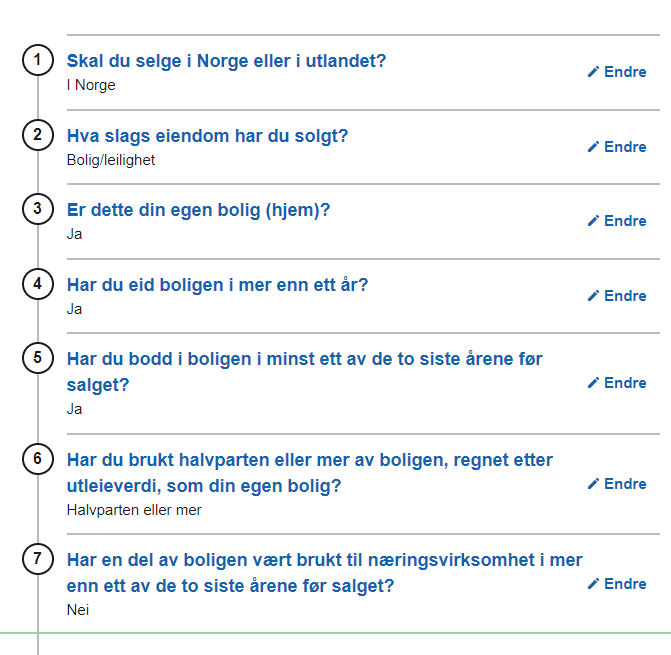This screenshot has width=671, height=655.
Task: Select step 5 circle marker
Action: point(37,358)
